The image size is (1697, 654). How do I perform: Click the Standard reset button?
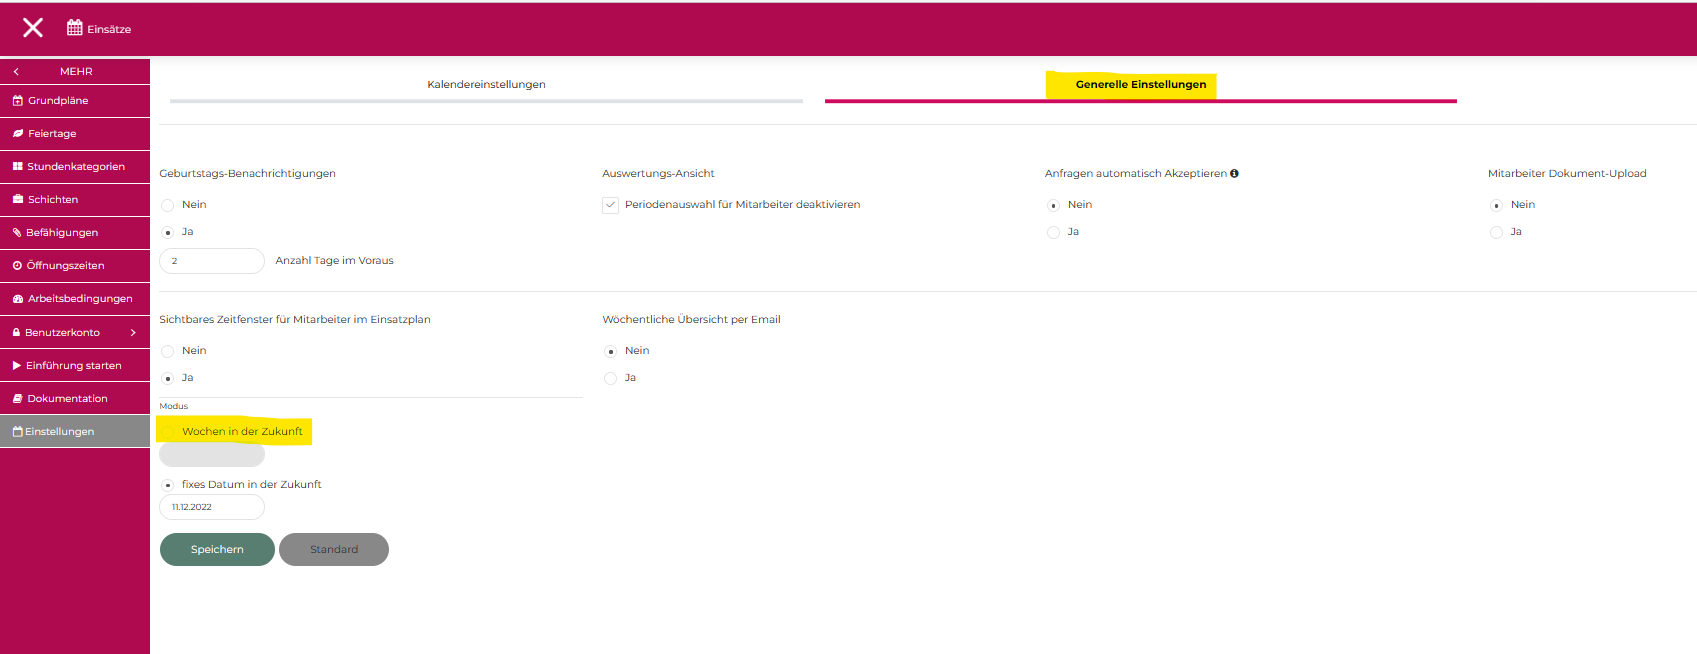[333, 550]
